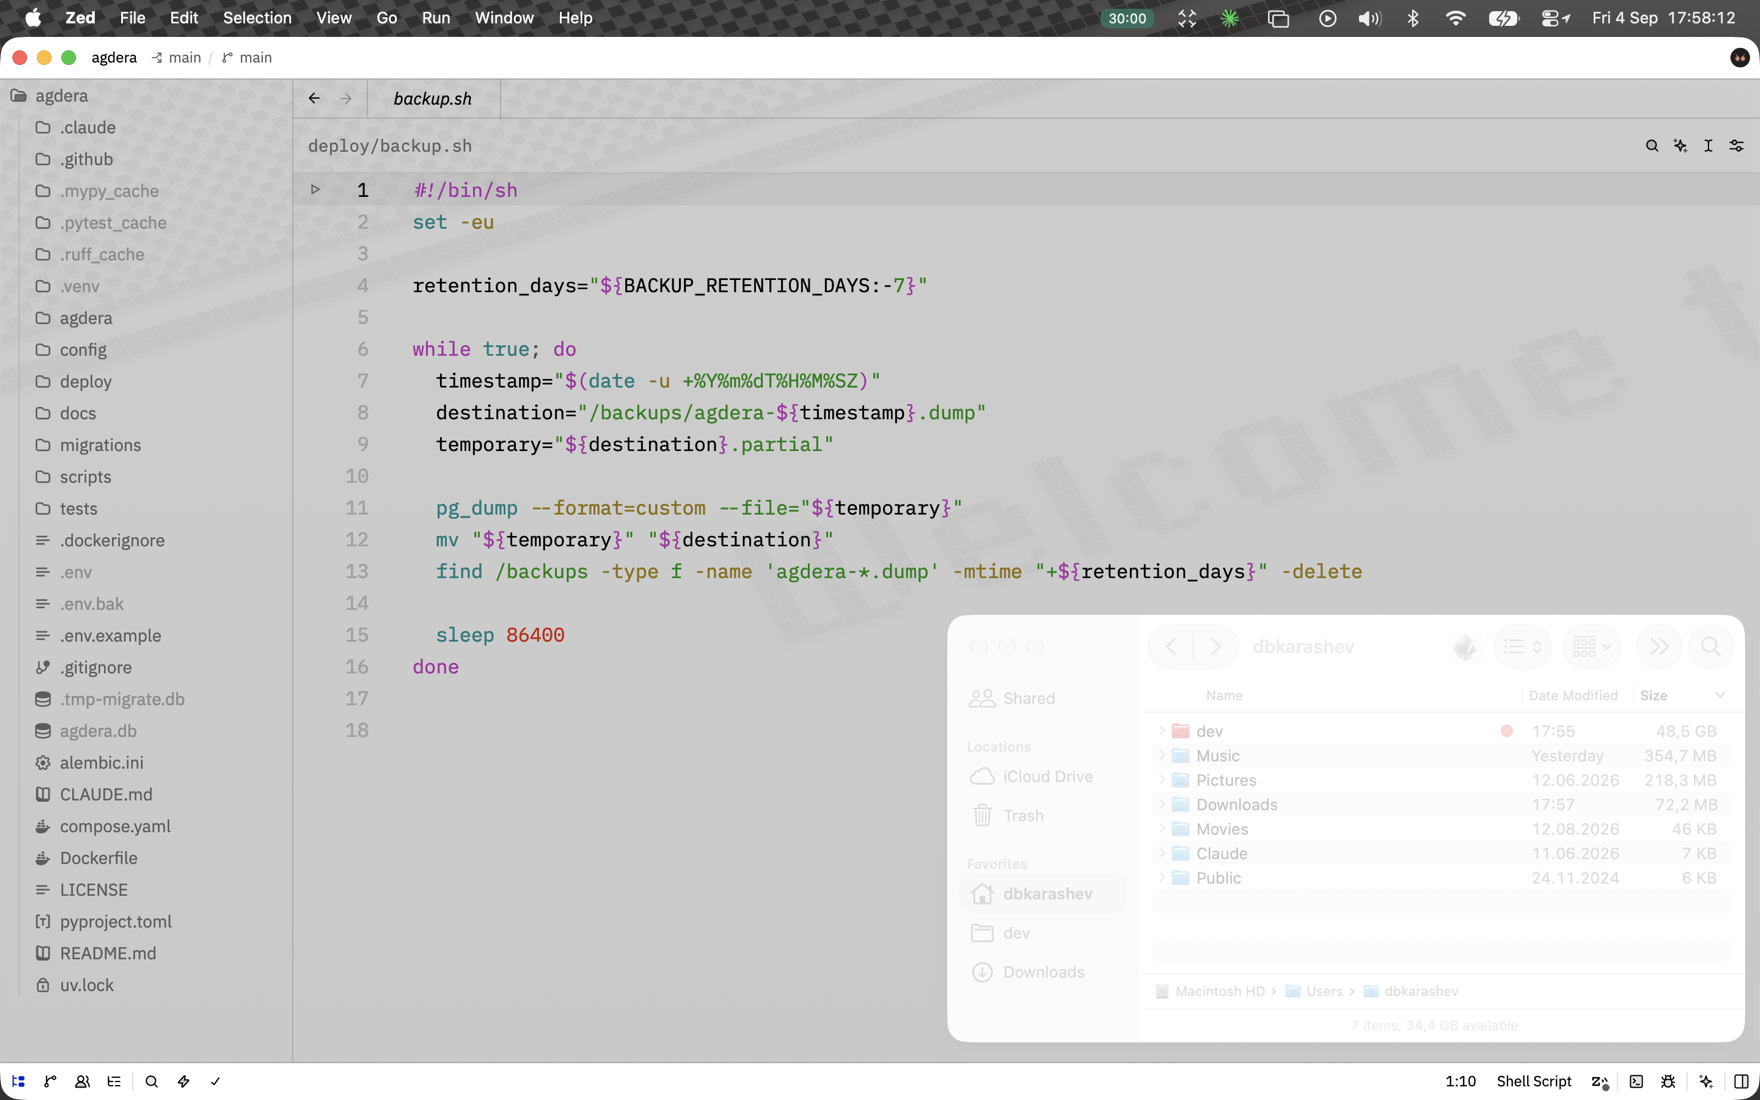The image size is (1760, 1100).
Task: Select the backup.sh tab
Action: point(433,98)
